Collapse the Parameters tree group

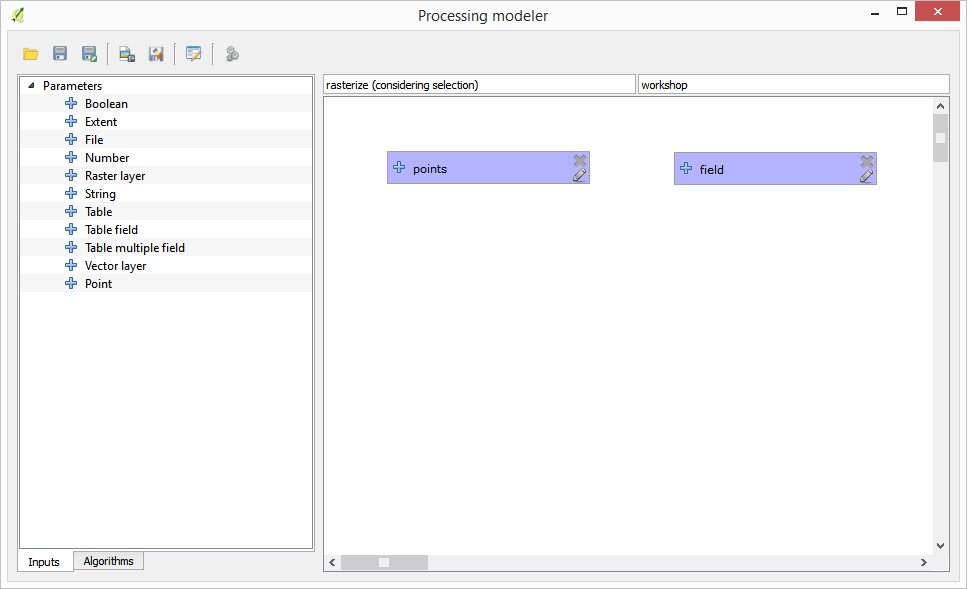31,86
